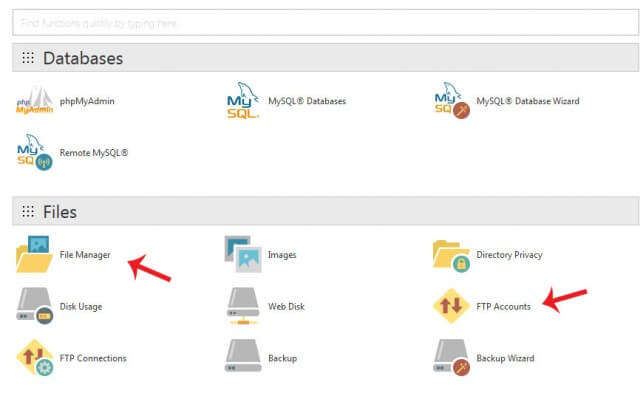Open the Web Disk link
The height and width of the screenshot is (399, 640).
tap(287, 306)
